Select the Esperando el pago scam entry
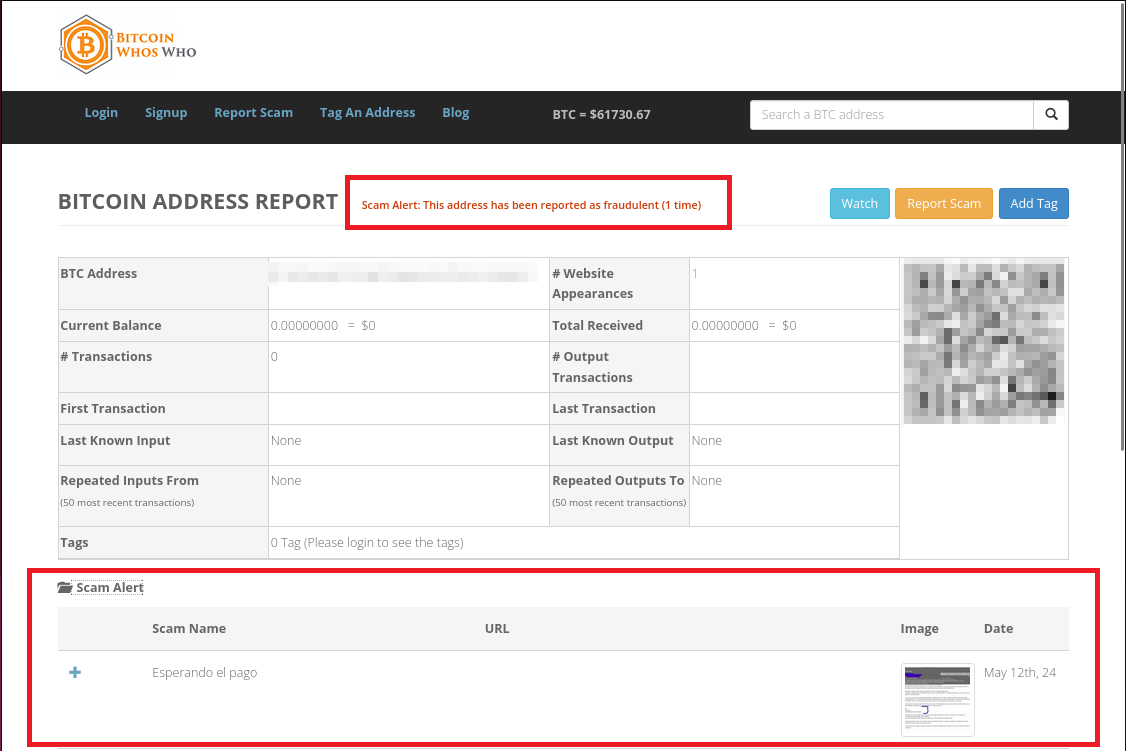Viewport: 1126px width, 751px height. [205, 673]
